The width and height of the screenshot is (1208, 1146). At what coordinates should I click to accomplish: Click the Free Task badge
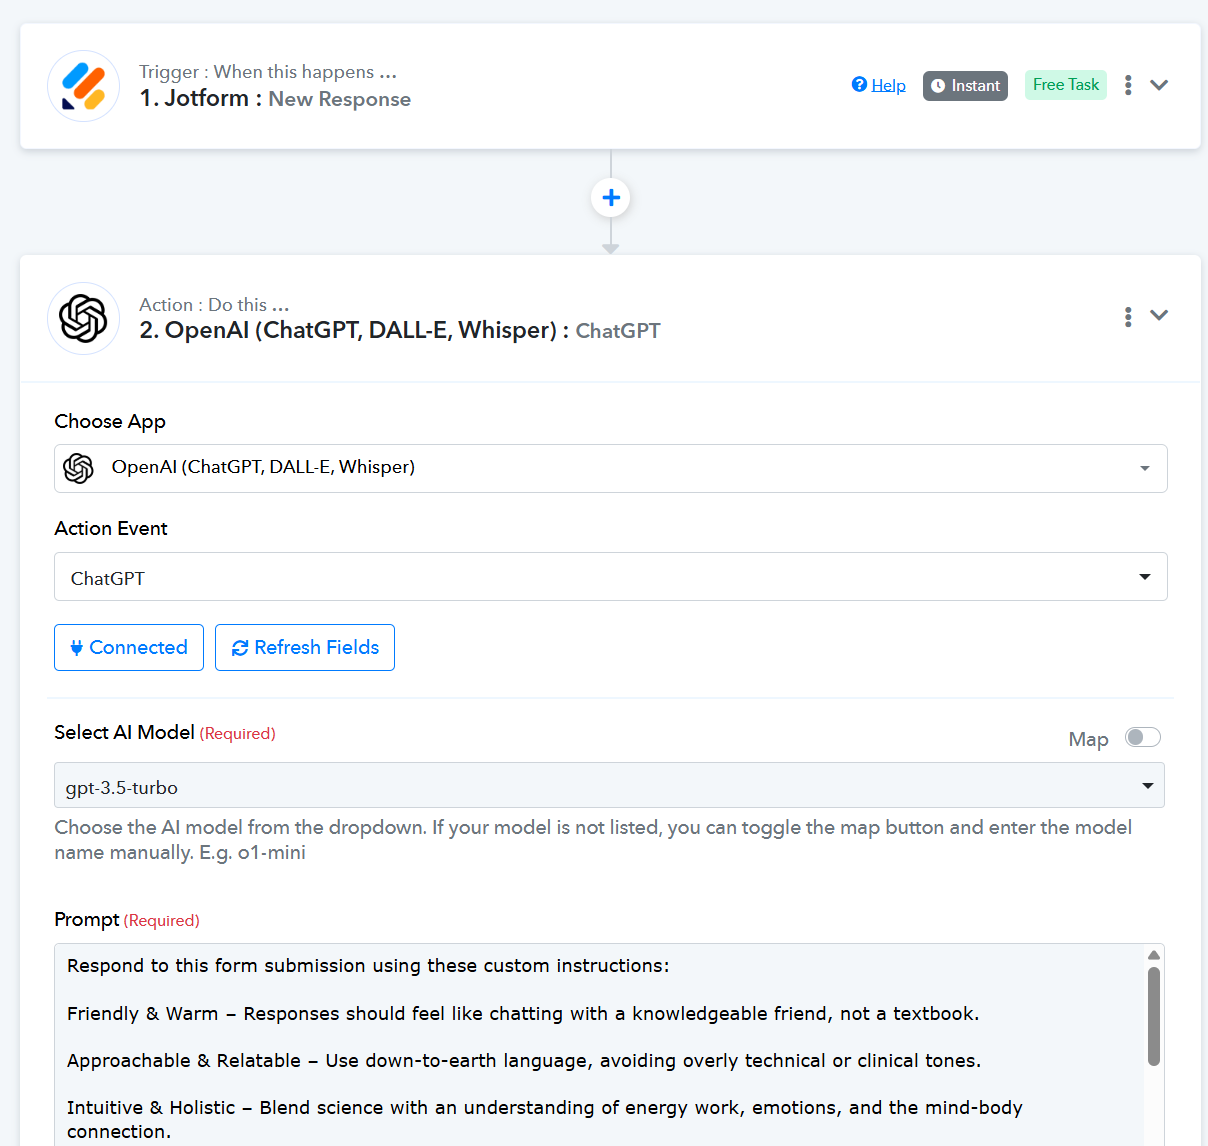(x=1065, y=85)
